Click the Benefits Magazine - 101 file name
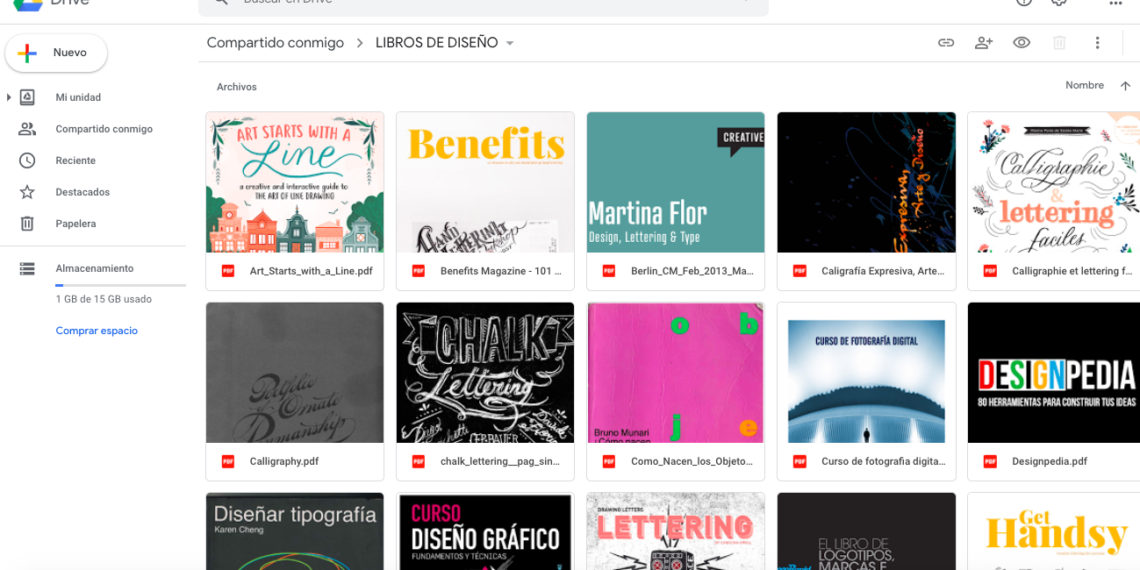The width and height of the screenshot is (1140, 570). pos(501,271)
